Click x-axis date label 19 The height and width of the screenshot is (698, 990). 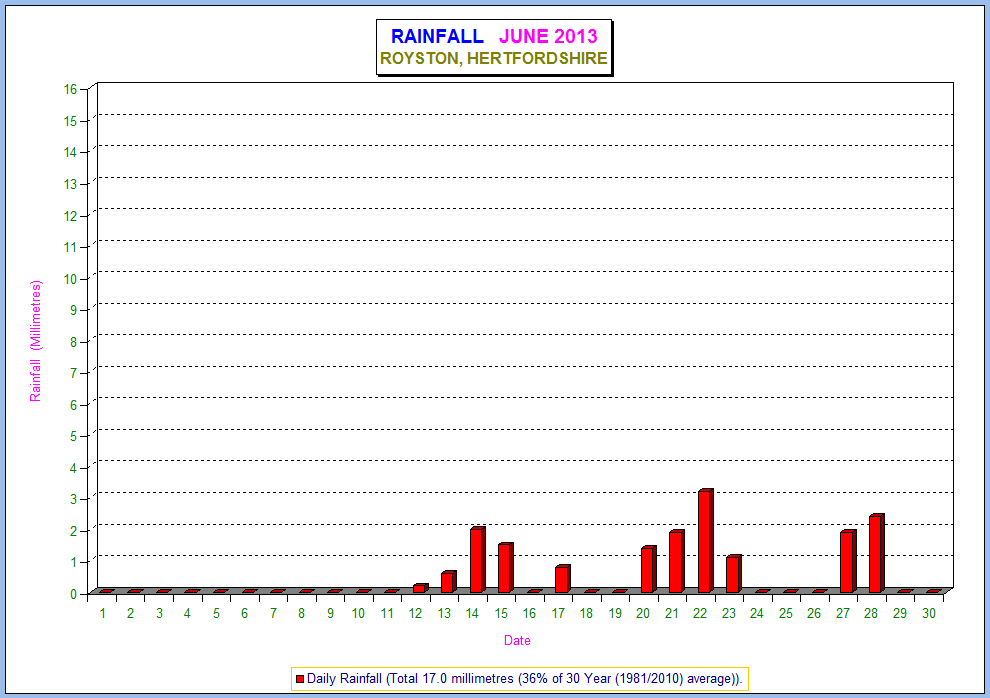[x=615, y=613]
